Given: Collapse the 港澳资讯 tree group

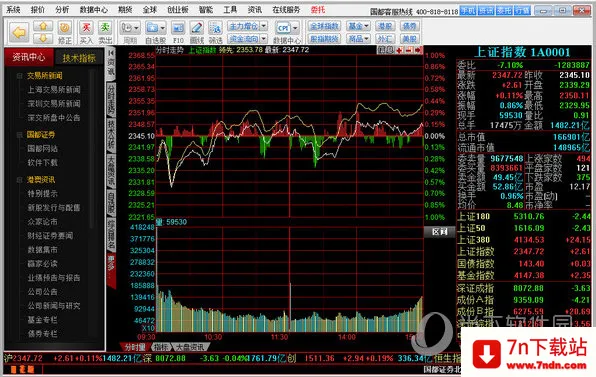Looking at the screenshot, I should [x=20, y=180].
